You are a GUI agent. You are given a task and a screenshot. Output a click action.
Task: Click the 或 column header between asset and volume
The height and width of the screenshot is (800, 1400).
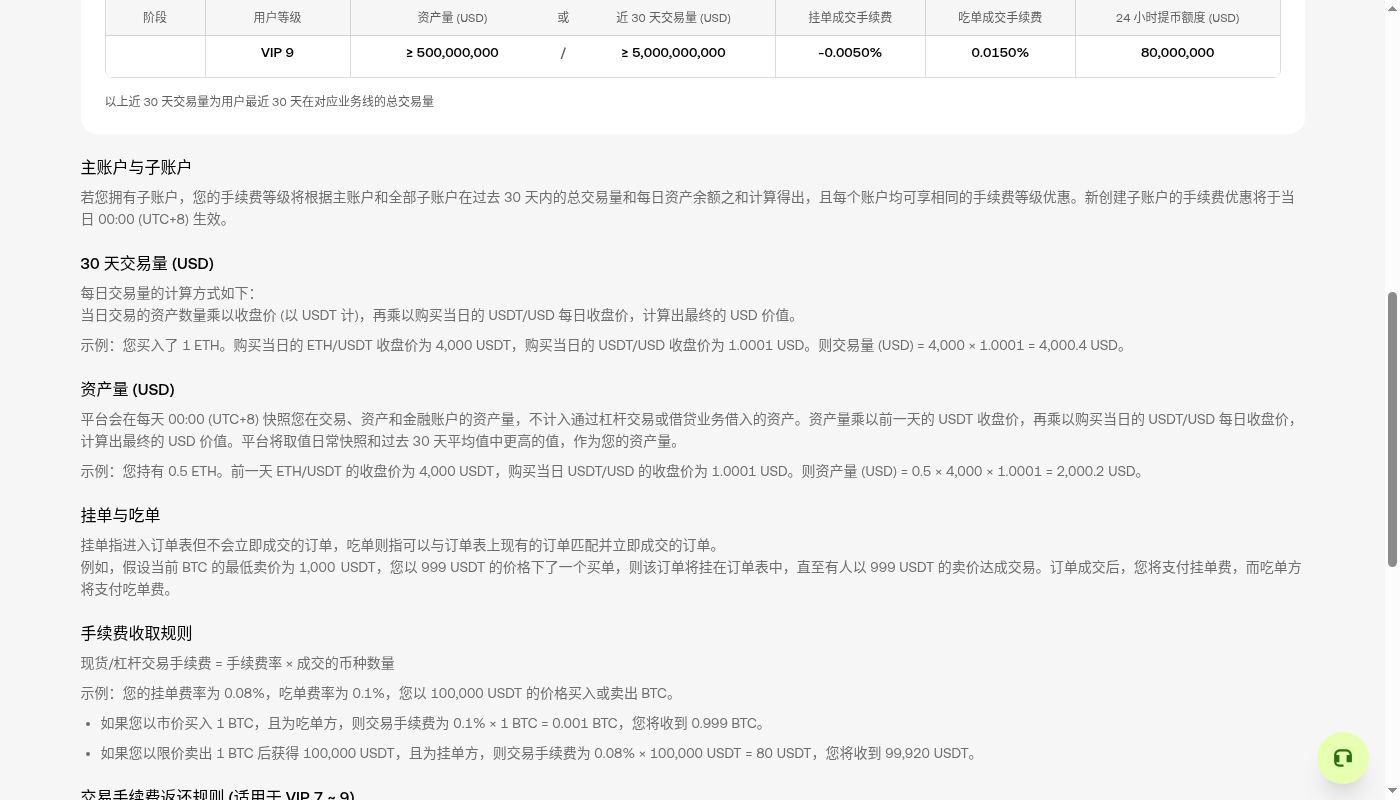coord(563,18)
